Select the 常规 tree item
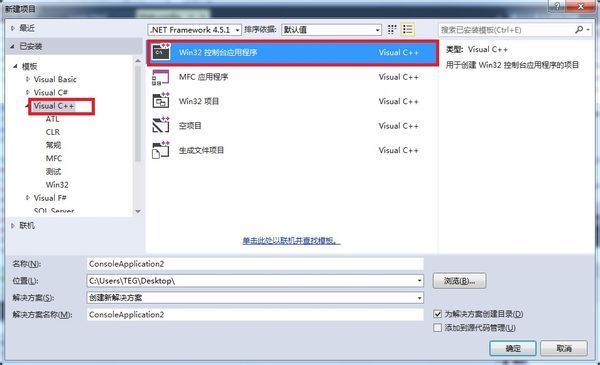600x365 pixels. point(53,145)
